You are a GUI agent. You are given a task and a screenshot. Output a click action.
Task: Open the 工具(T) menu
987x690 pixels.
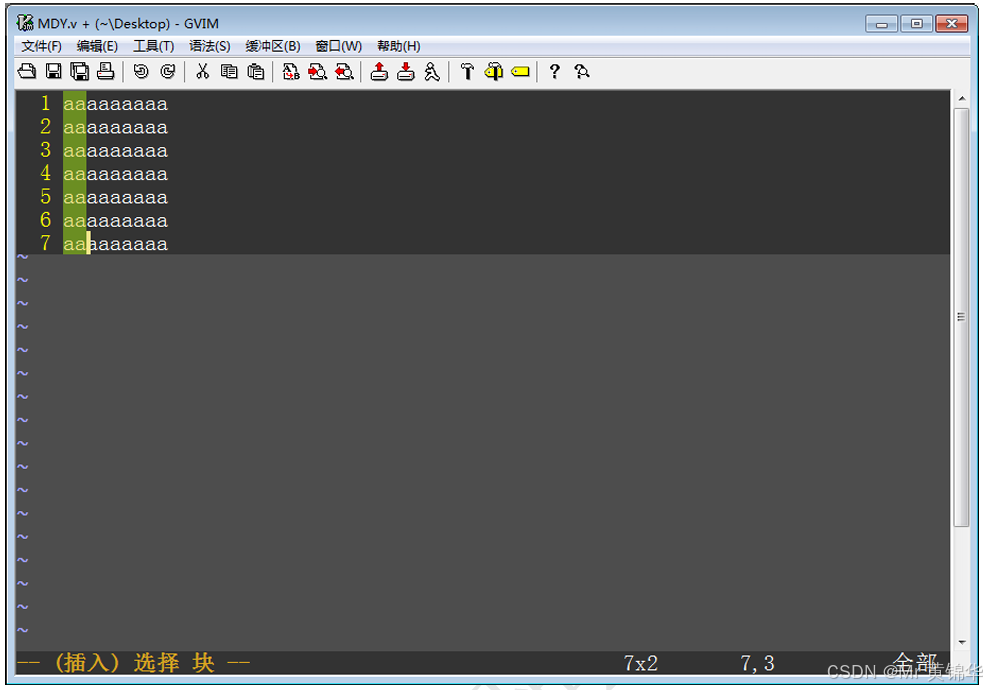click(153, 46)
